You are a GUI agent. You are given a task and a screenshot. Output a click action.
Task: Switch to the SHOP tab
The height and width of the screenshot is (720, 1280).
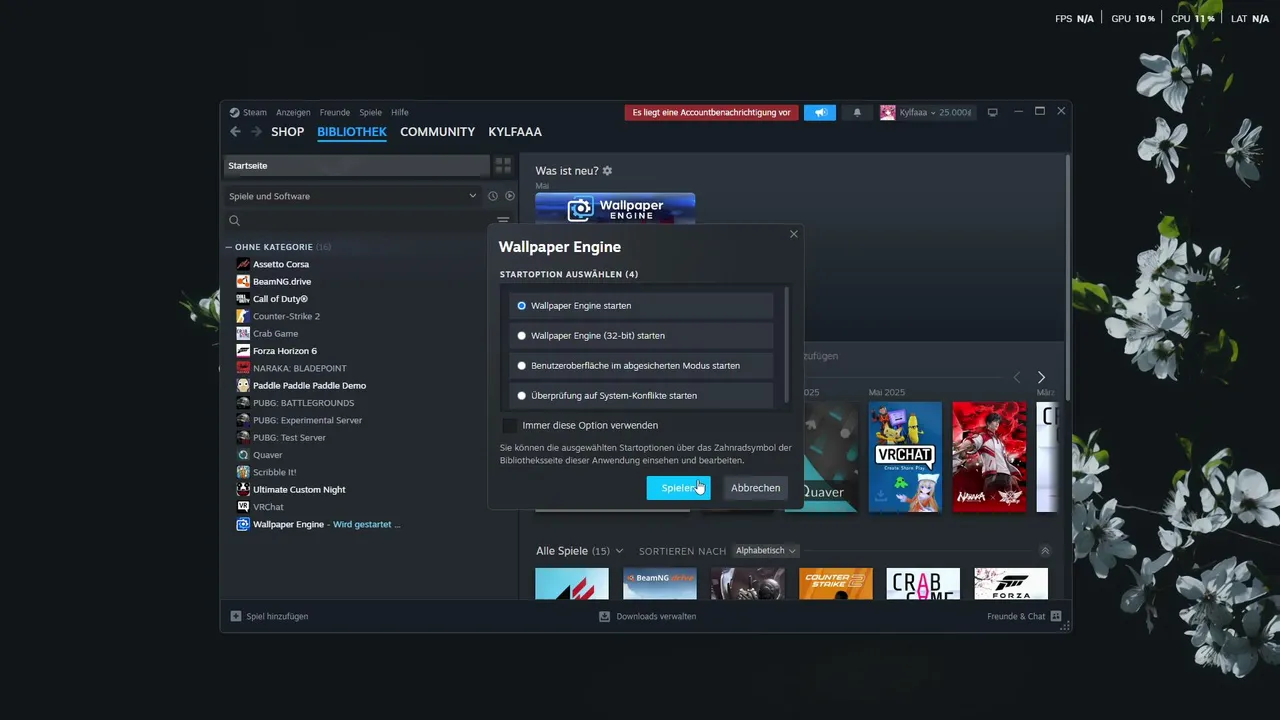(287, 132)
